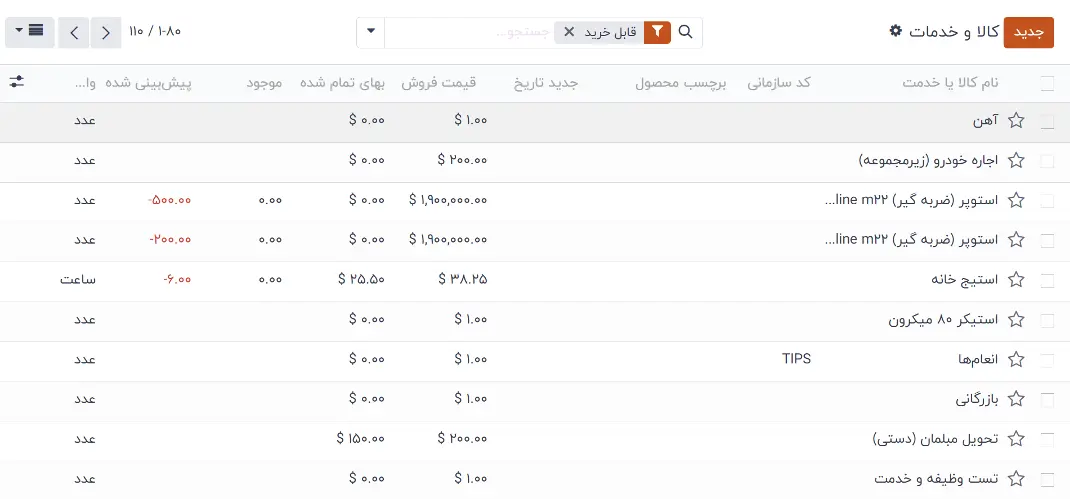Image resolution: width=1070 pixels, height=499 pixels.
Task: Open the تحویل مبلمان (دستی) product
Action: tap(936, 439)
